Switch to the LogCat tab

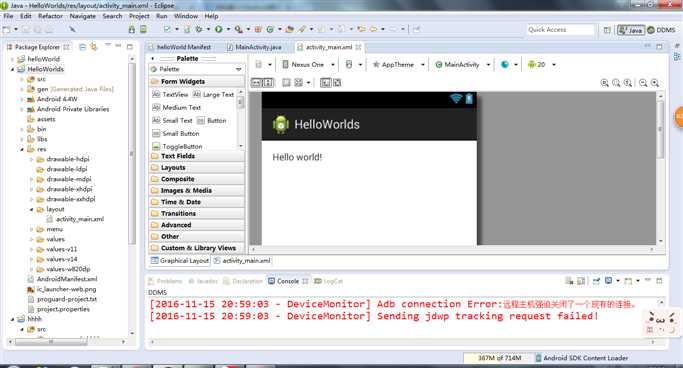pyautogui.click(x=328, y=281)
